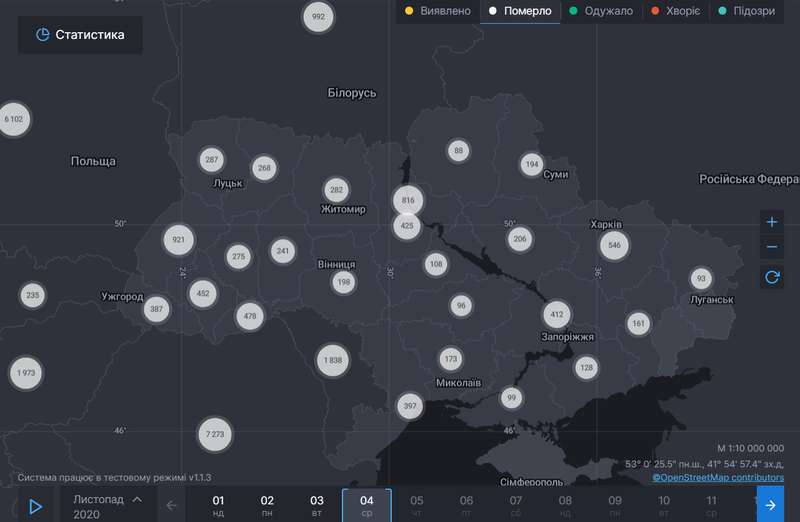Screen dimensions: 800x522
Task: Go to next dates with right arrow
Action: (x=770, y=505)
